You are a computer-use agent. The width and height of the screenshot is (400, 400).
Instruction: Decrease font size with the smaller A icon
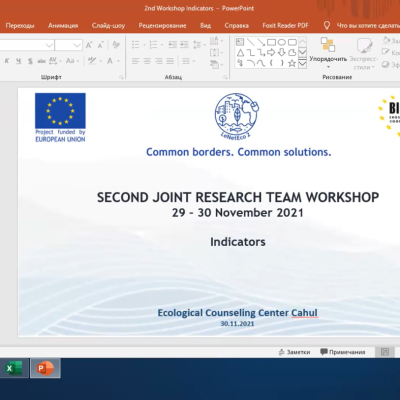click(100, 45)
